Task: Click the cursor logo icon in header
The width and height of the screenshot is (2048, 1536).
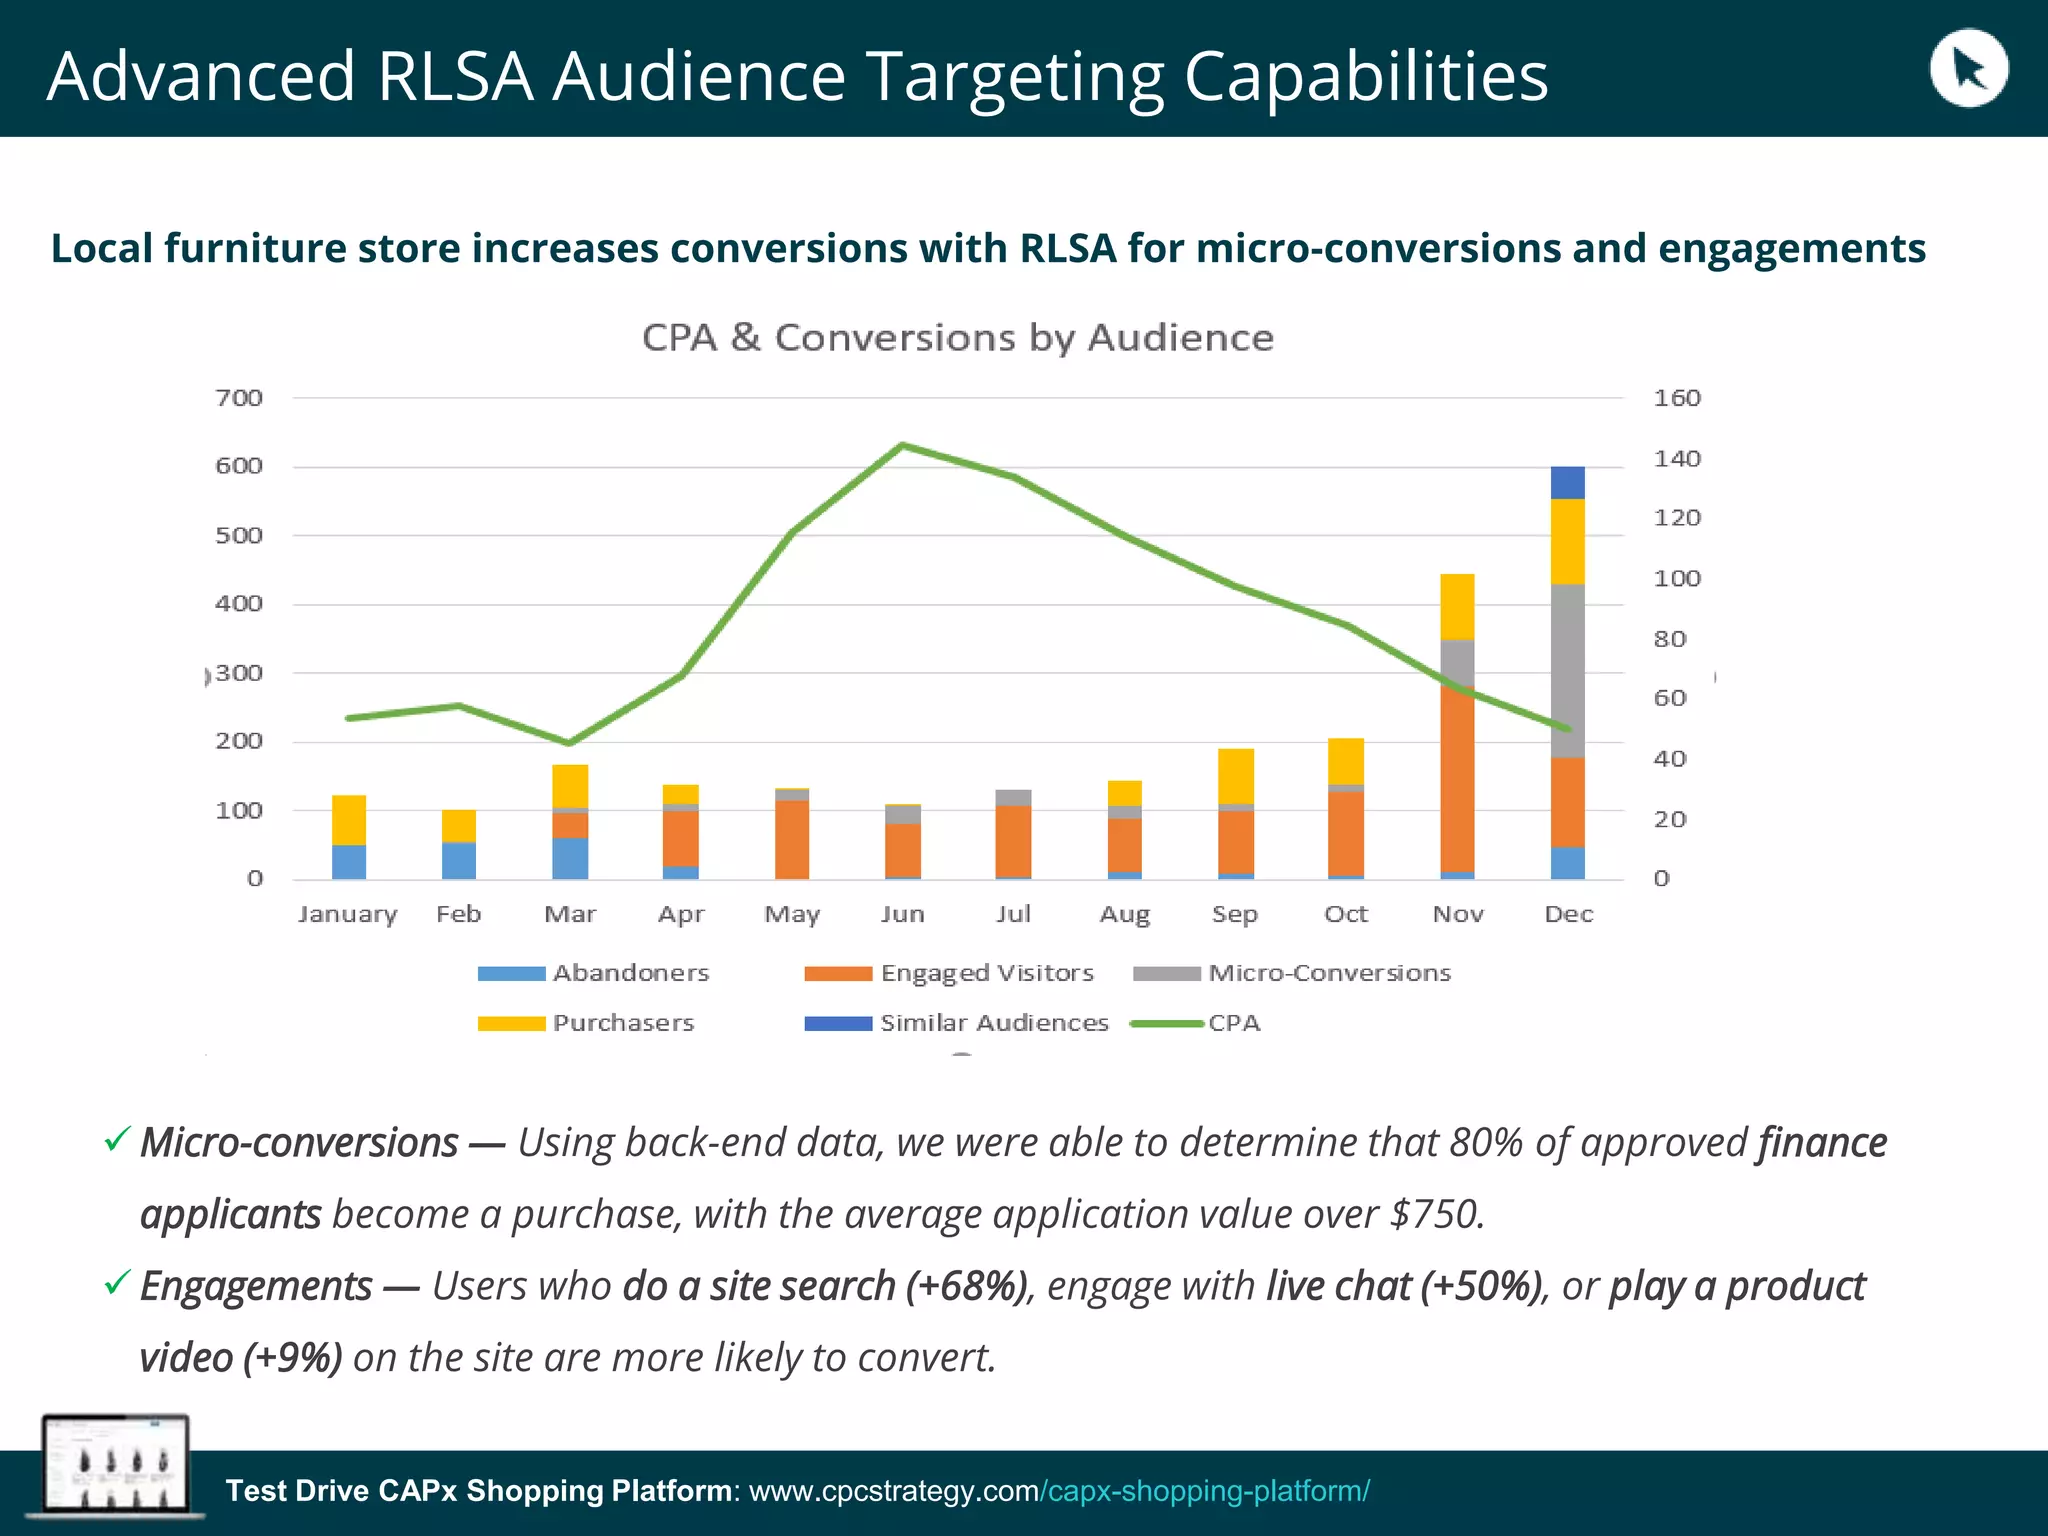Action: [x=1968, y=68]
